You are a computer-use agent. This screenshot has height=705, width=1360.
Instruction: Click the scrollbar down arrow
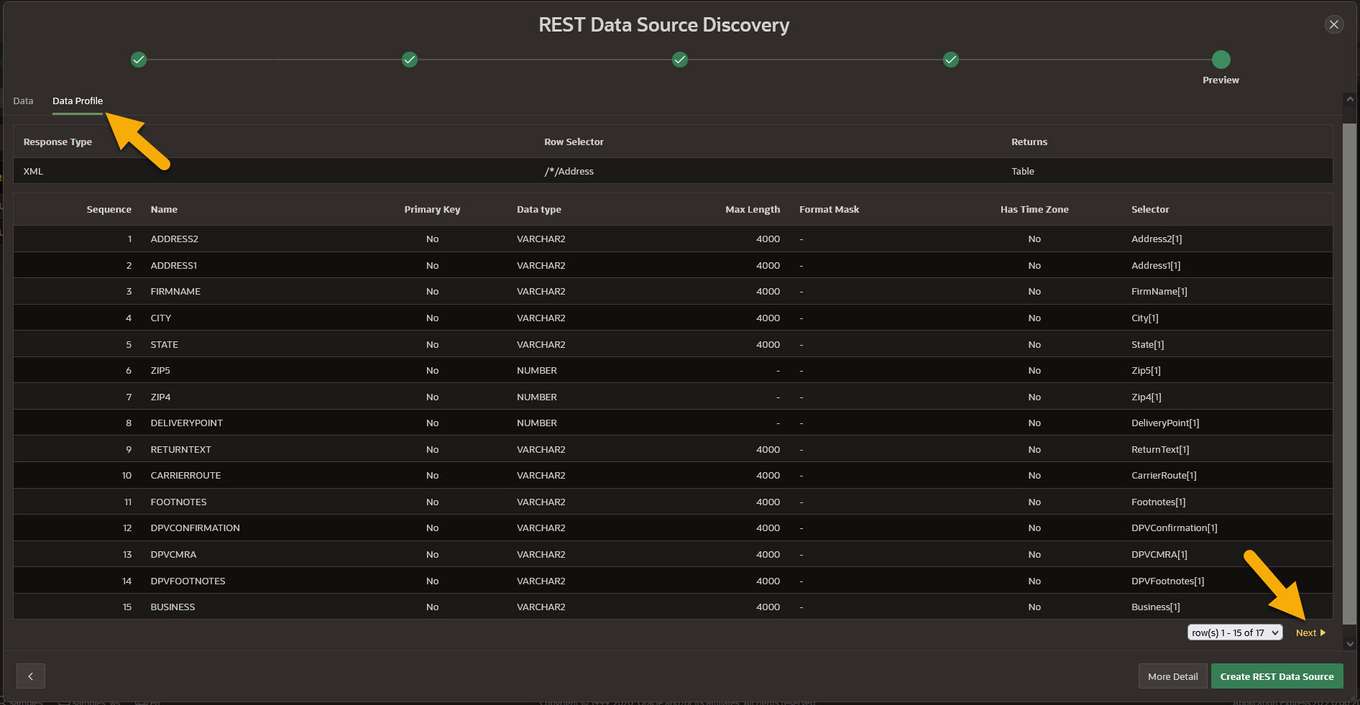[x=1350, y=645]
